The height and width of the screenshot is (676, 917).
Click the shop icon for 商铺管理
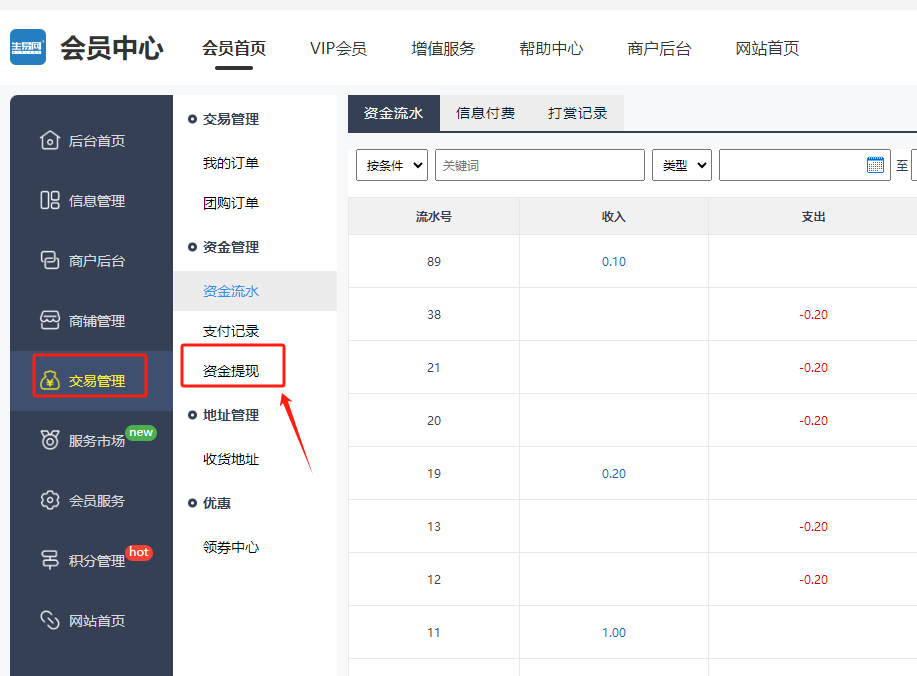point(50,321)
